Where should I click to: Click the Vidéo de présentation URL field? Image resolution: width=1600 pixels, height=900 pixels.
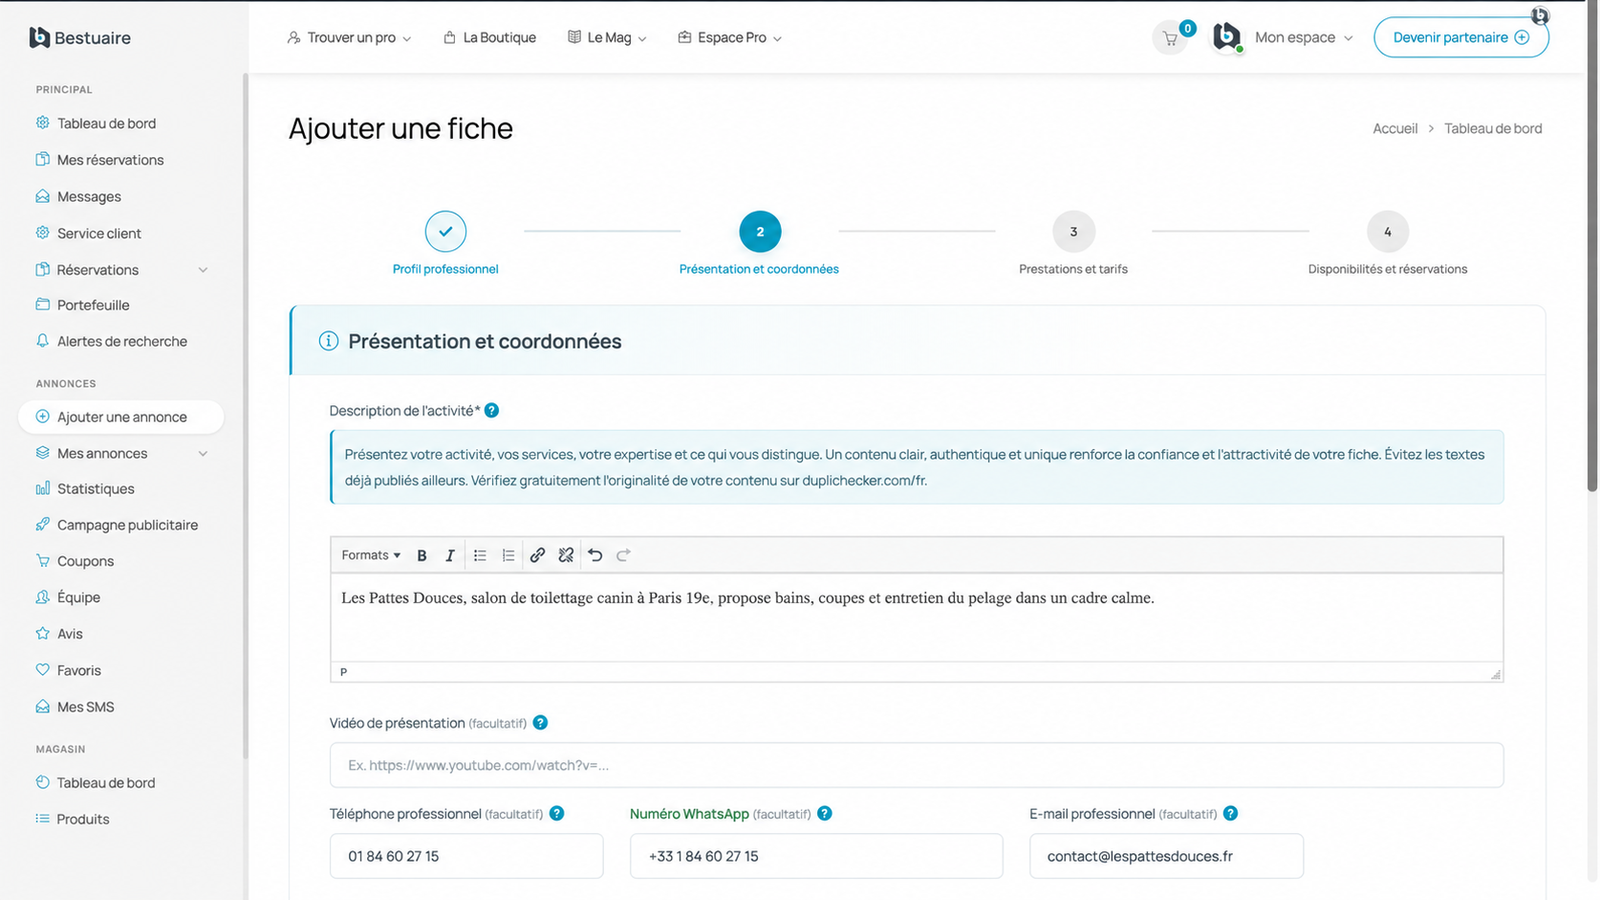[917, 765]
